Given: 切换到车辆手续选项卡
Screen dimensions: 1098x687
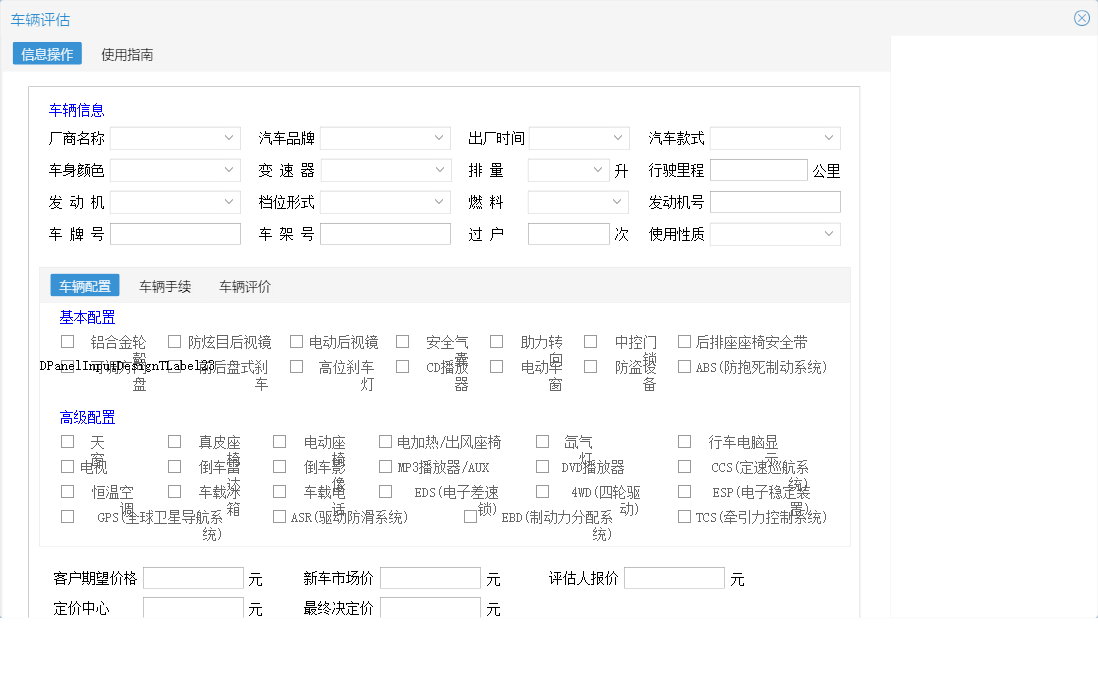Looking at the screenshot, I should point(164,285).
